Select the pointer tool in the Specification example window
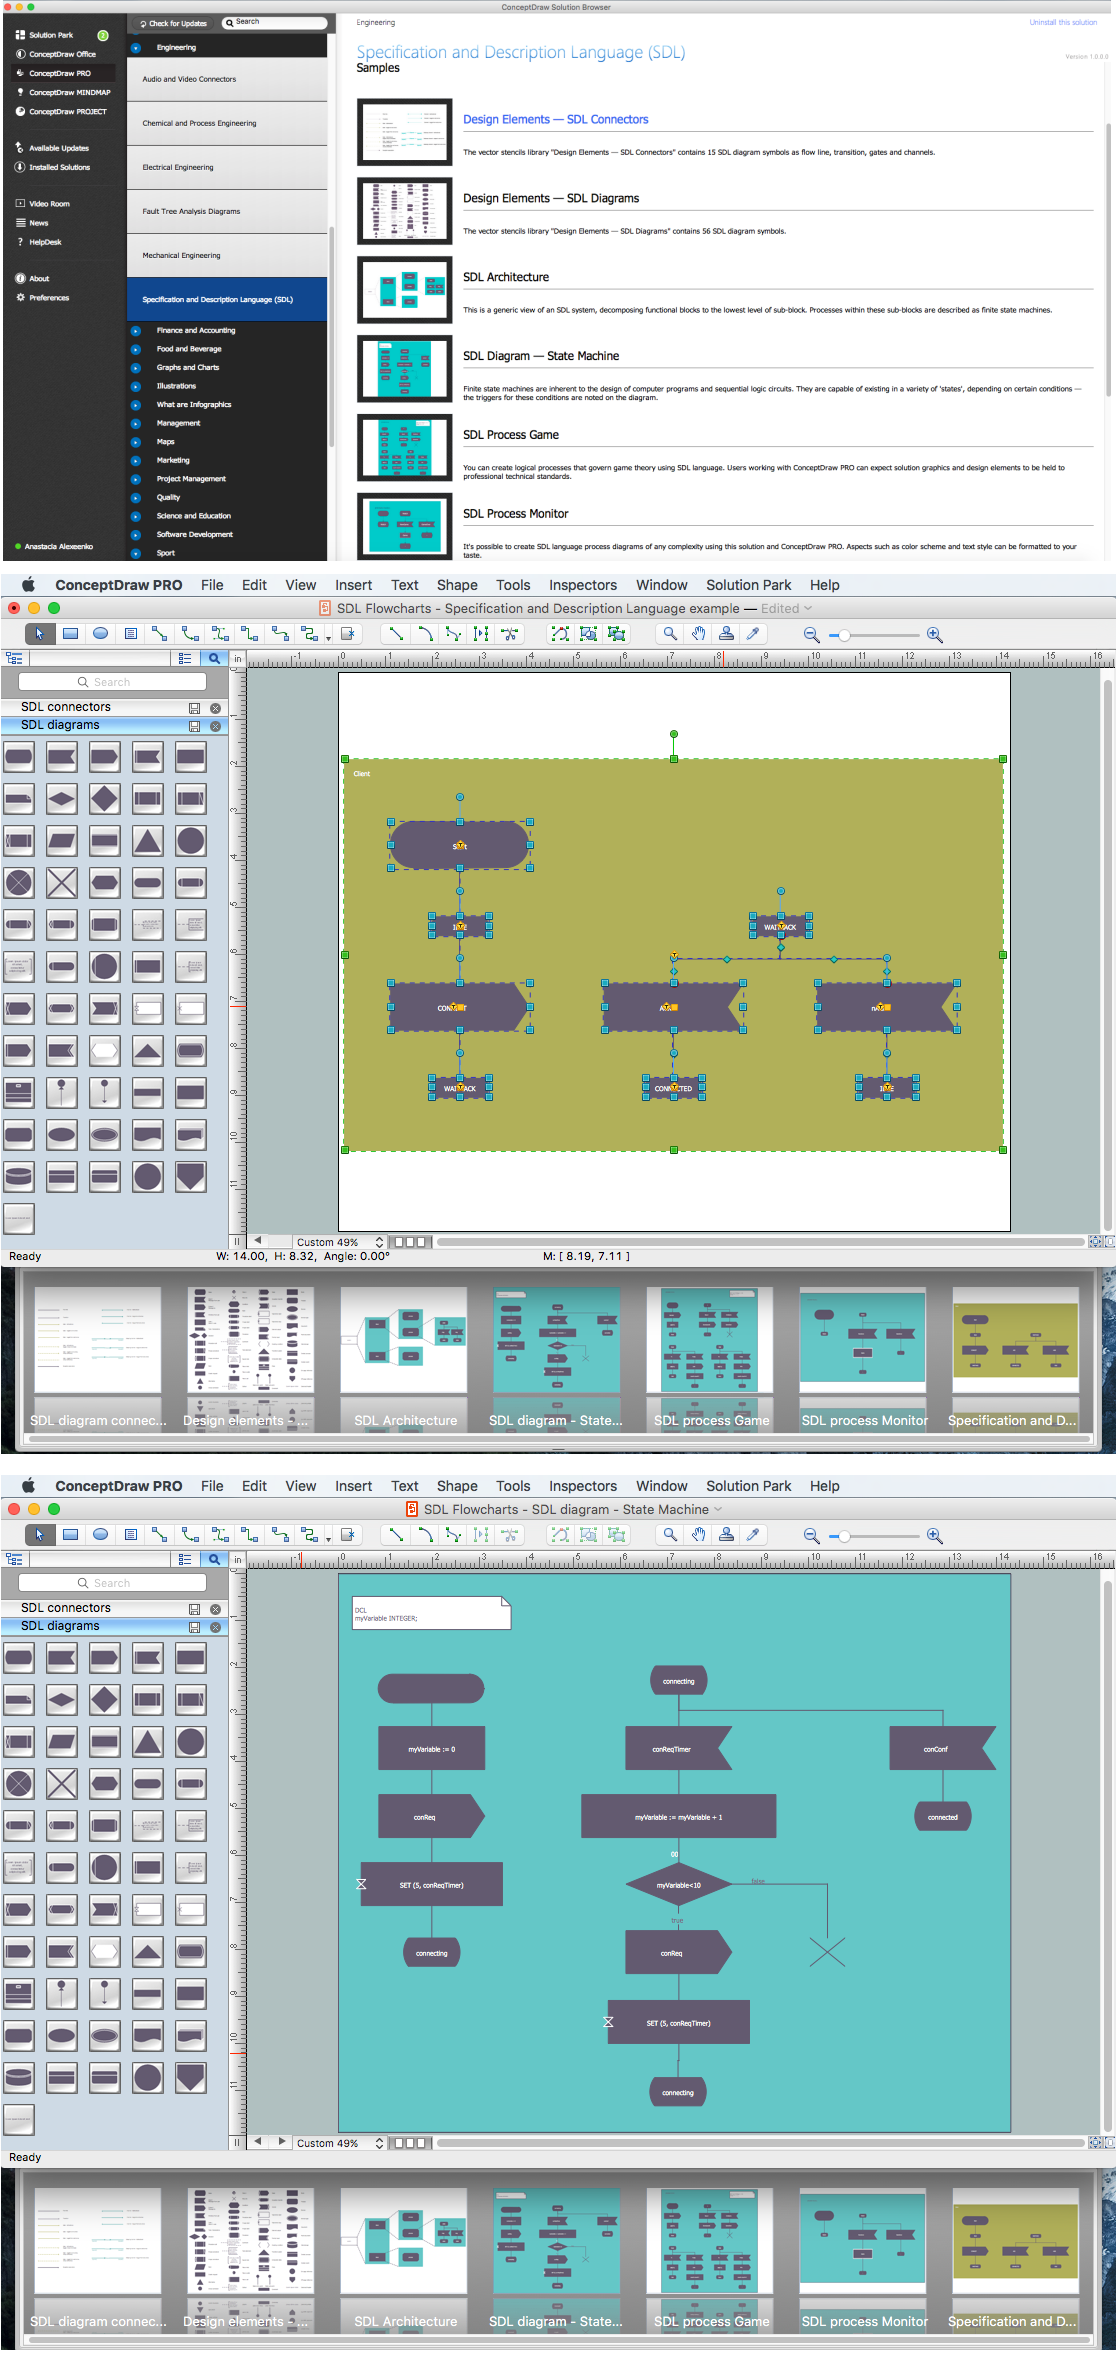 [40, 634]
